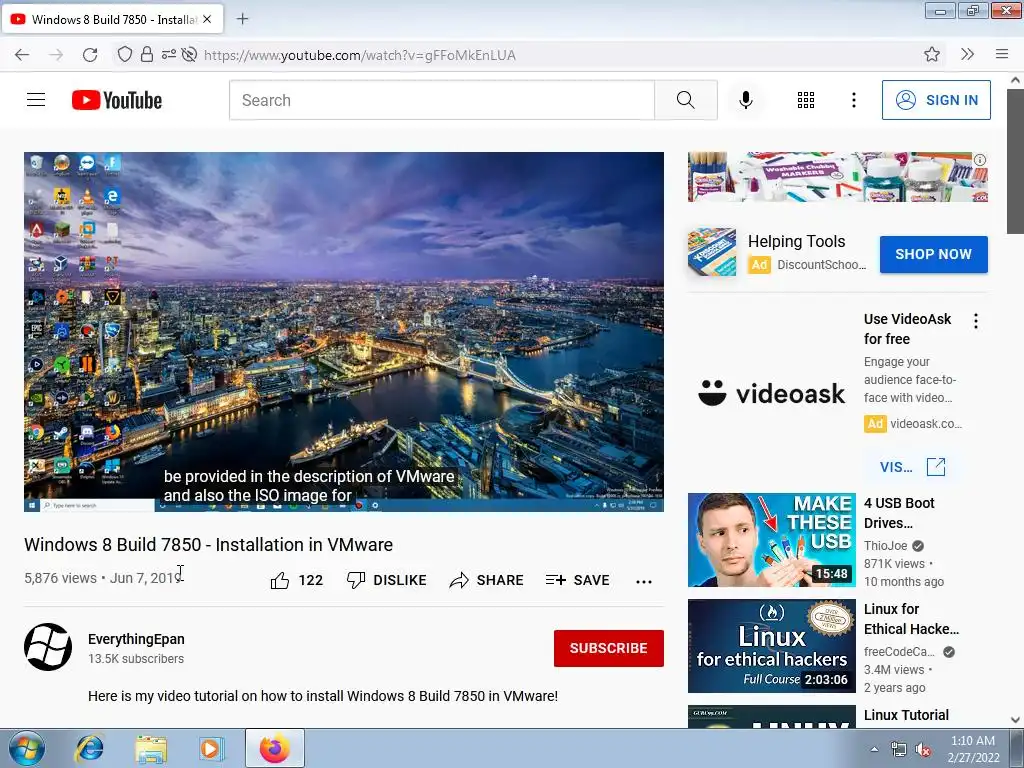Open the taskbar clock and date
The height and width of the screenshot is (768, 1024).
tap(973, 749)
